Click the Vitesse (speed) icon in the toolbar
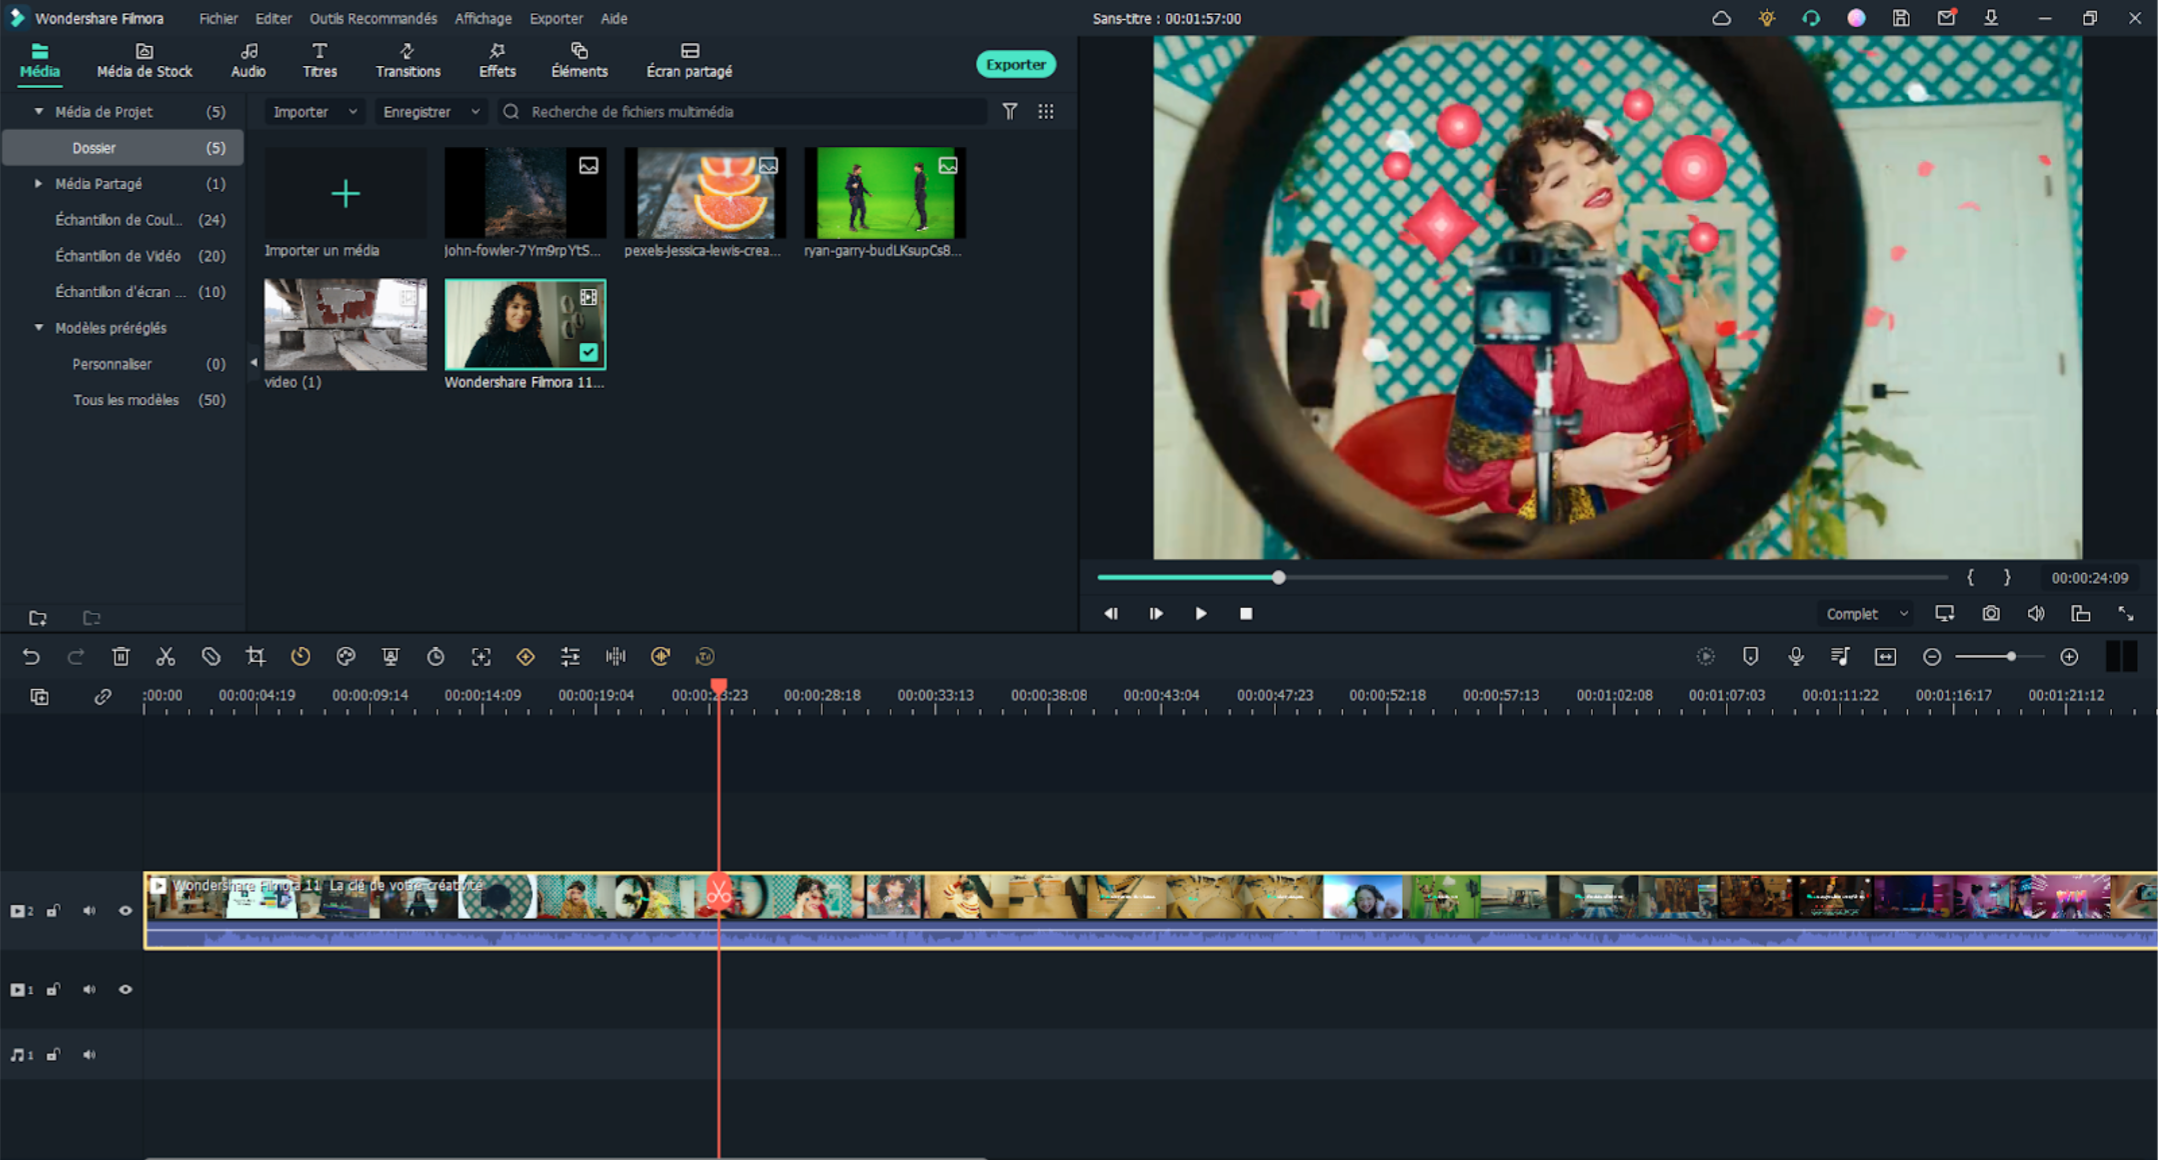Image resolution: width=2158 pixels, height=1160 pixels. click(301, 657)
